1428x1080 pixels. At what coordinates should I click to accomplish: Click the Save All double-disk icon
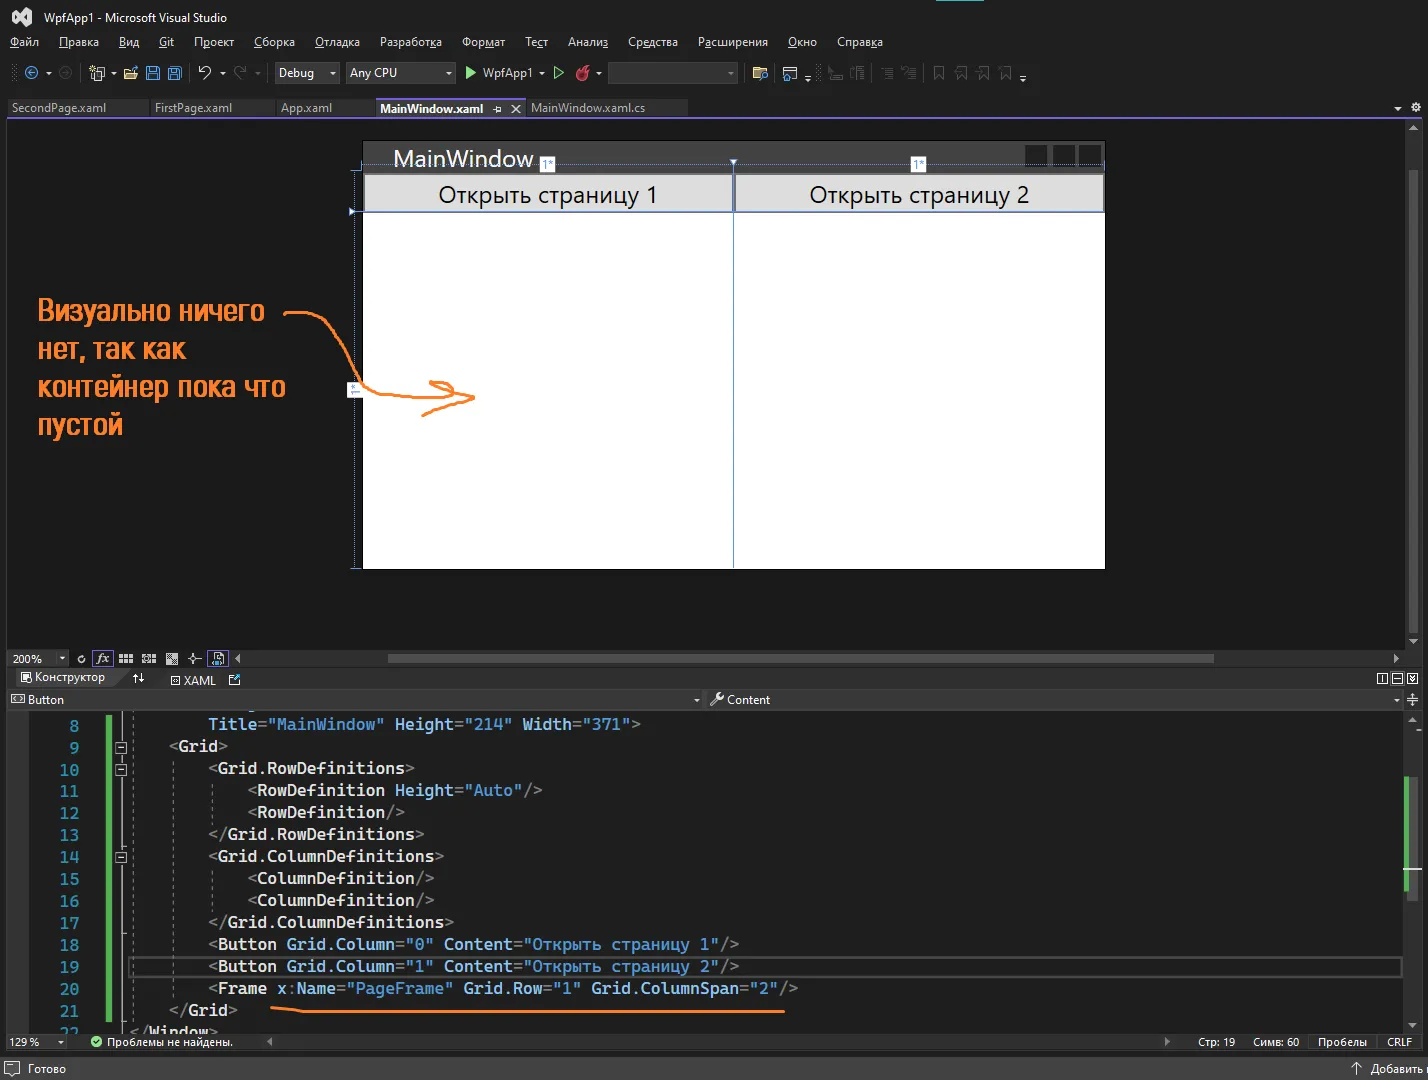(x=175, y=73)
